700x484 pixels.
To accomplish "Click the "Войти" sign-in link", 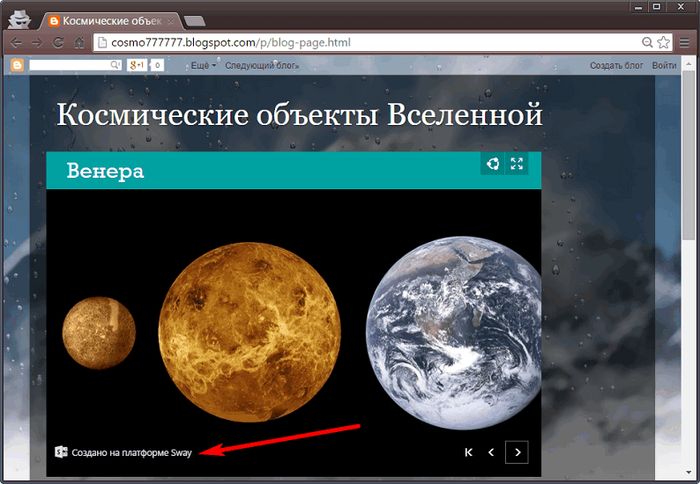I will 664,65.
